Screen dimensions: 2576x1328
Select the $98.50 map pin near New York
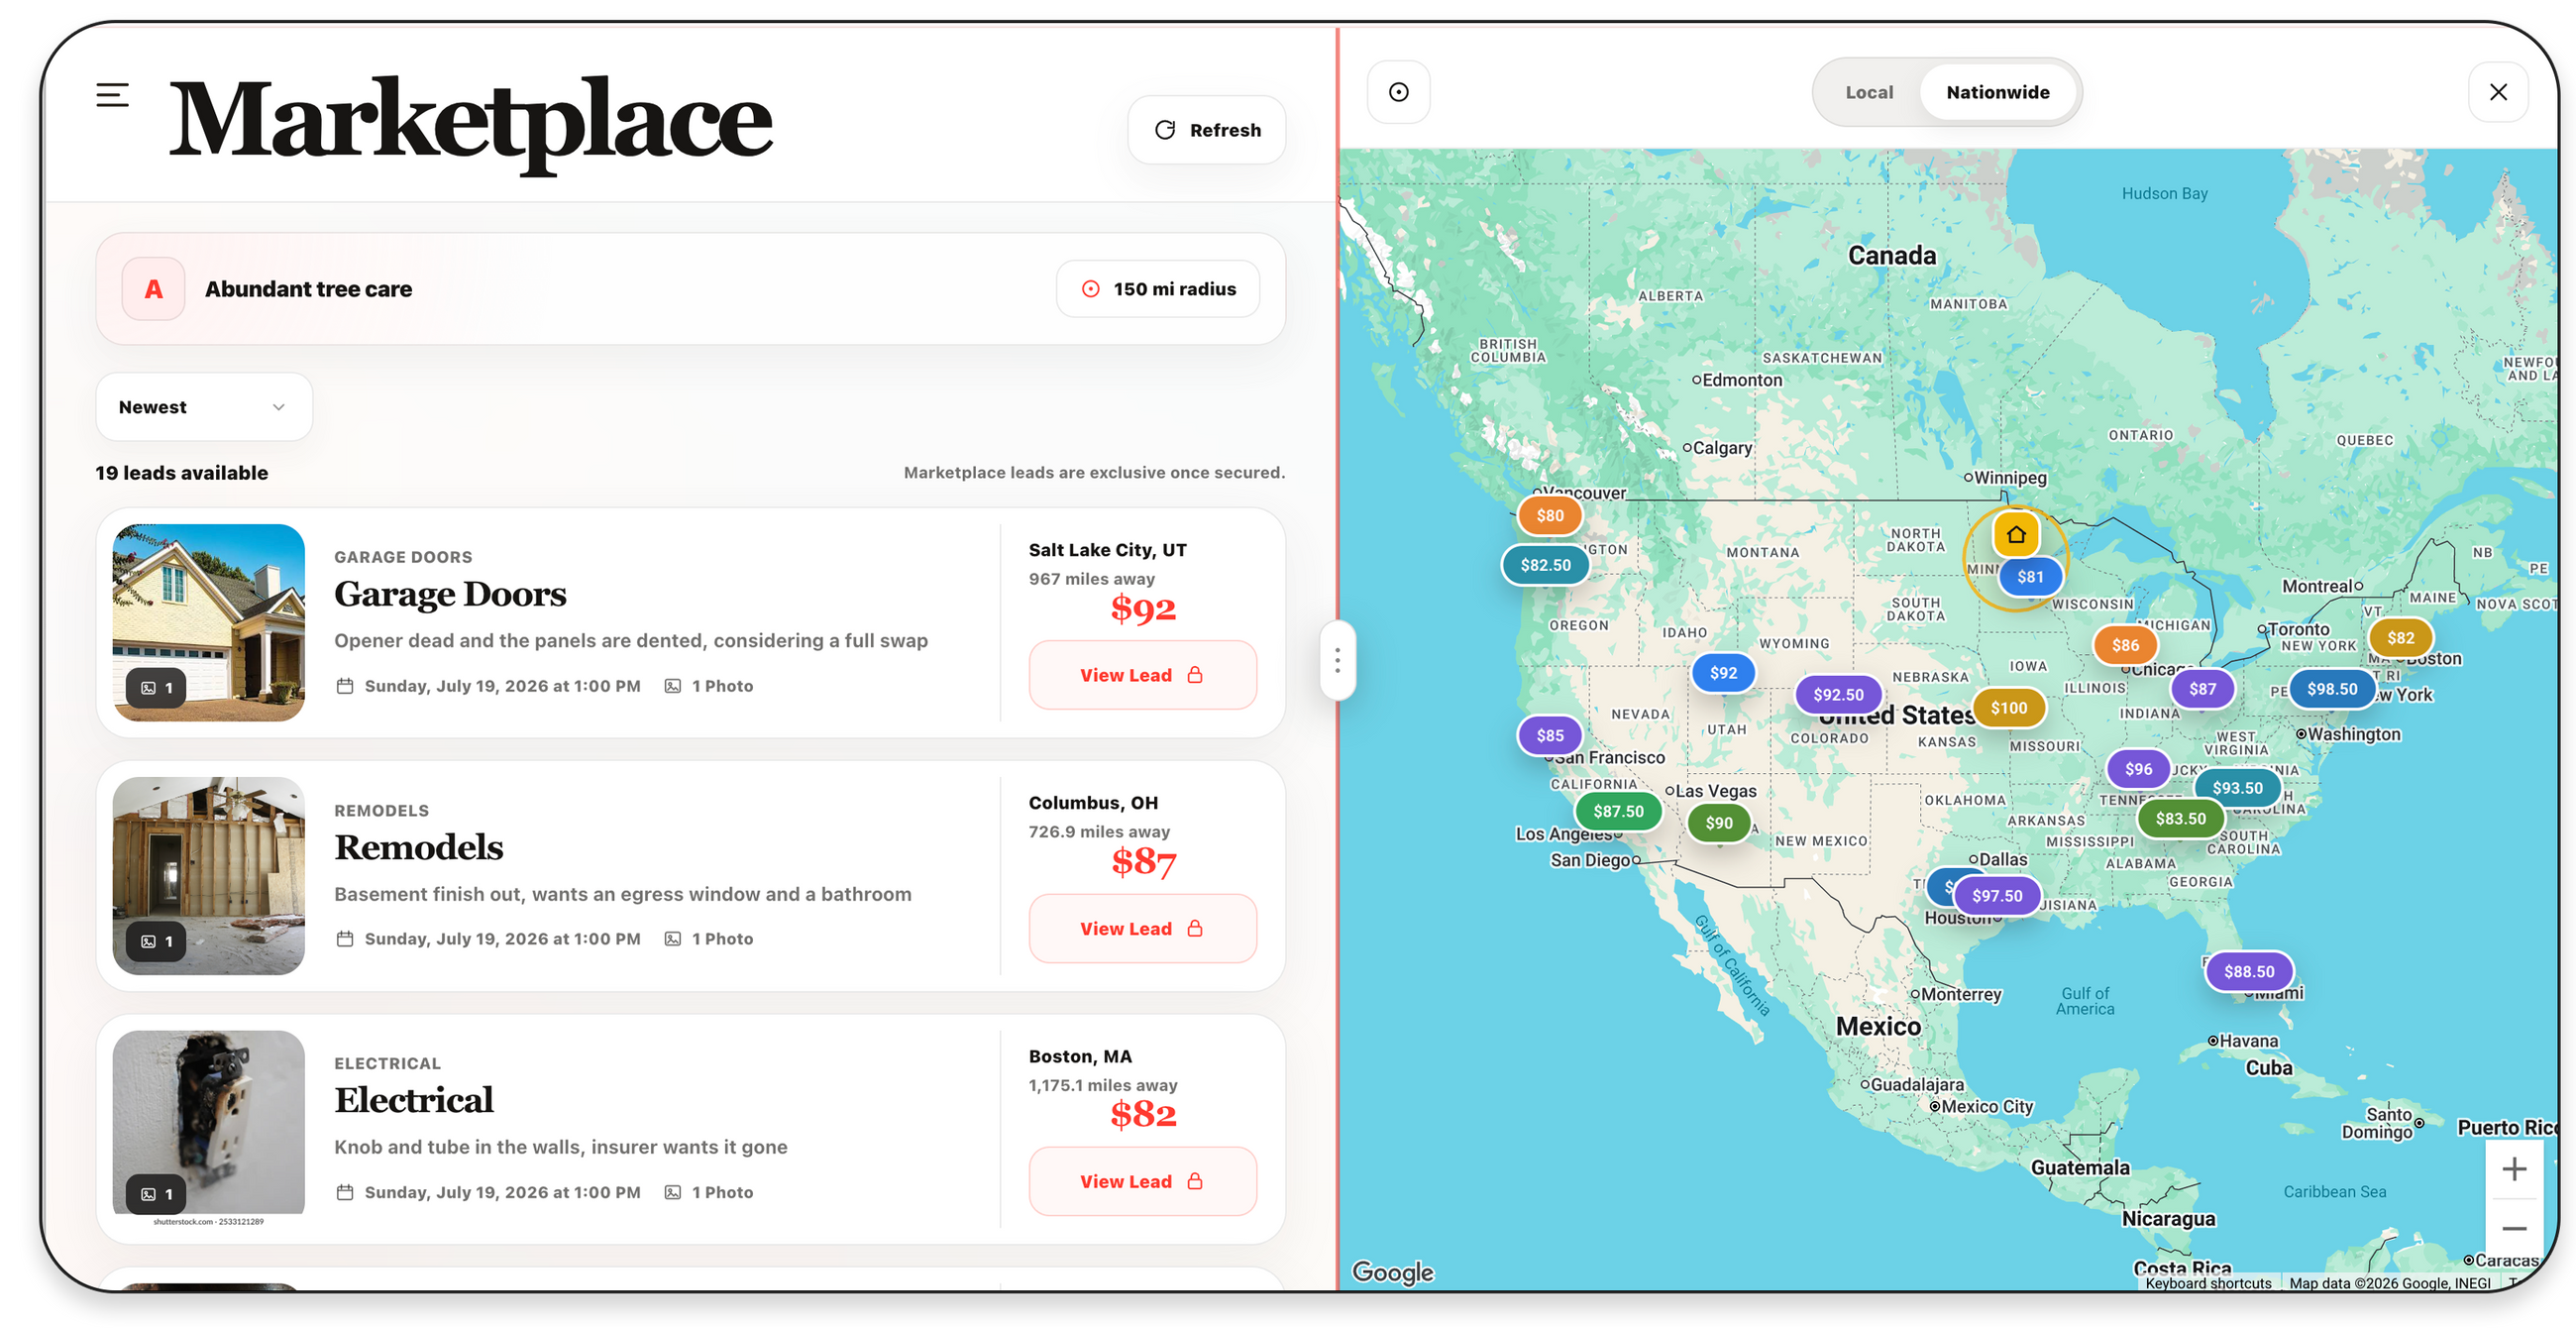tap(2331, 689)
